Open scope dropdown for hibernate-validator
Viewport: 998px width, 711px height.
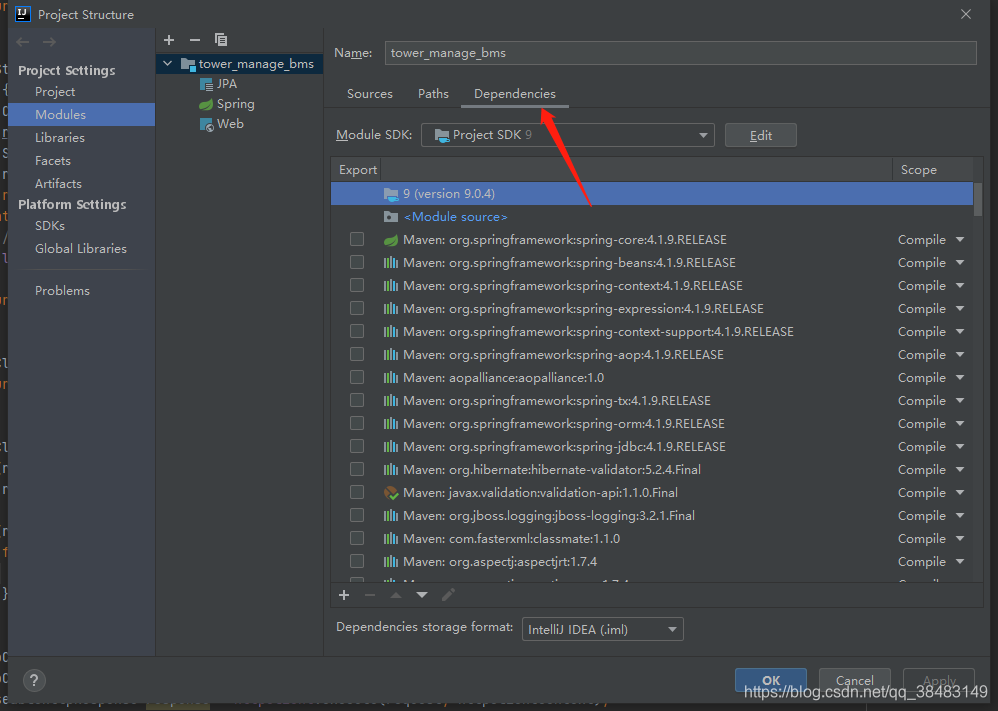[x=960, y=470]
